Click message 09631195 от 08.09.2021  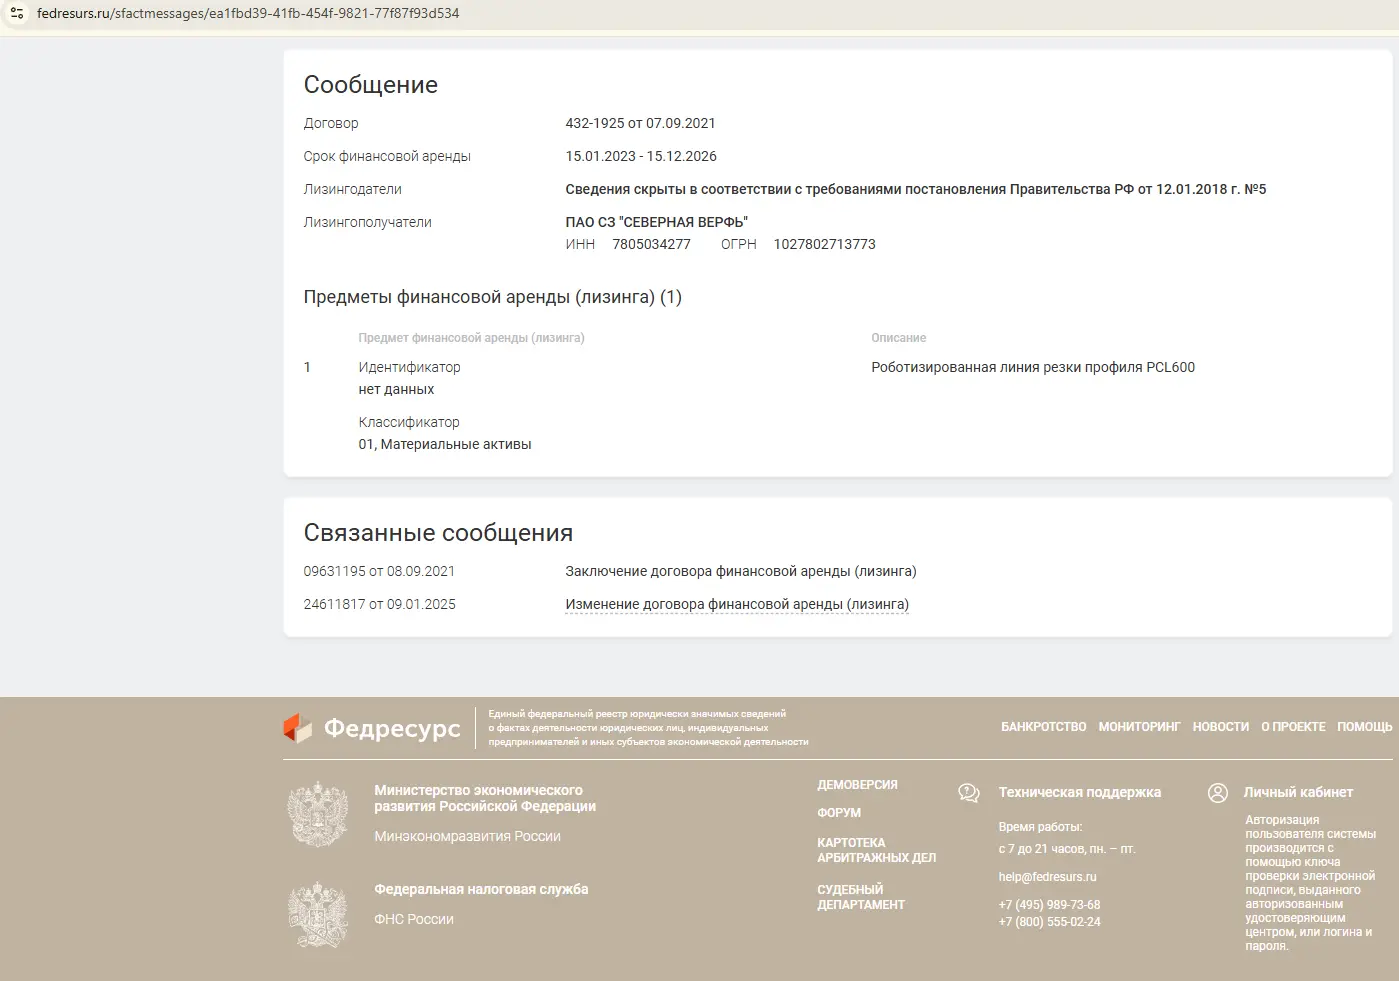coord(379,571)
